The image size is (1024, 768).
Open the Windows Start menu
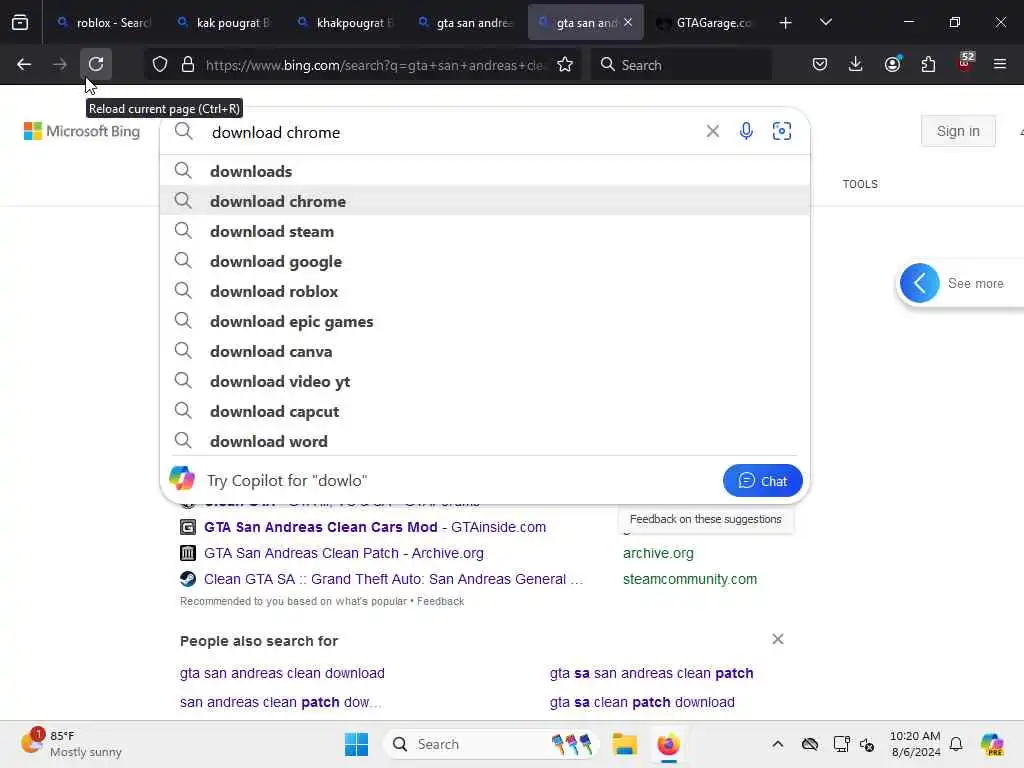coord(356,744)
